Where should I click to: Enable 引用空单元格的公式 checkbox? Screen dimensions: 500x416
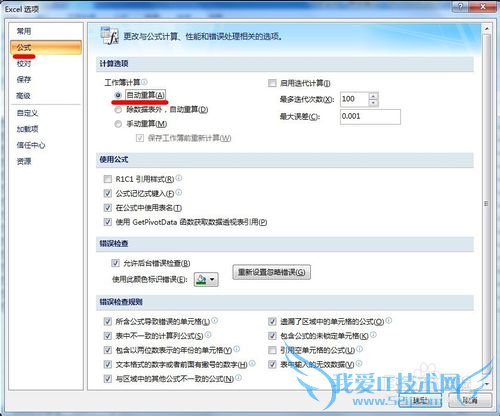tap(272, 350)
